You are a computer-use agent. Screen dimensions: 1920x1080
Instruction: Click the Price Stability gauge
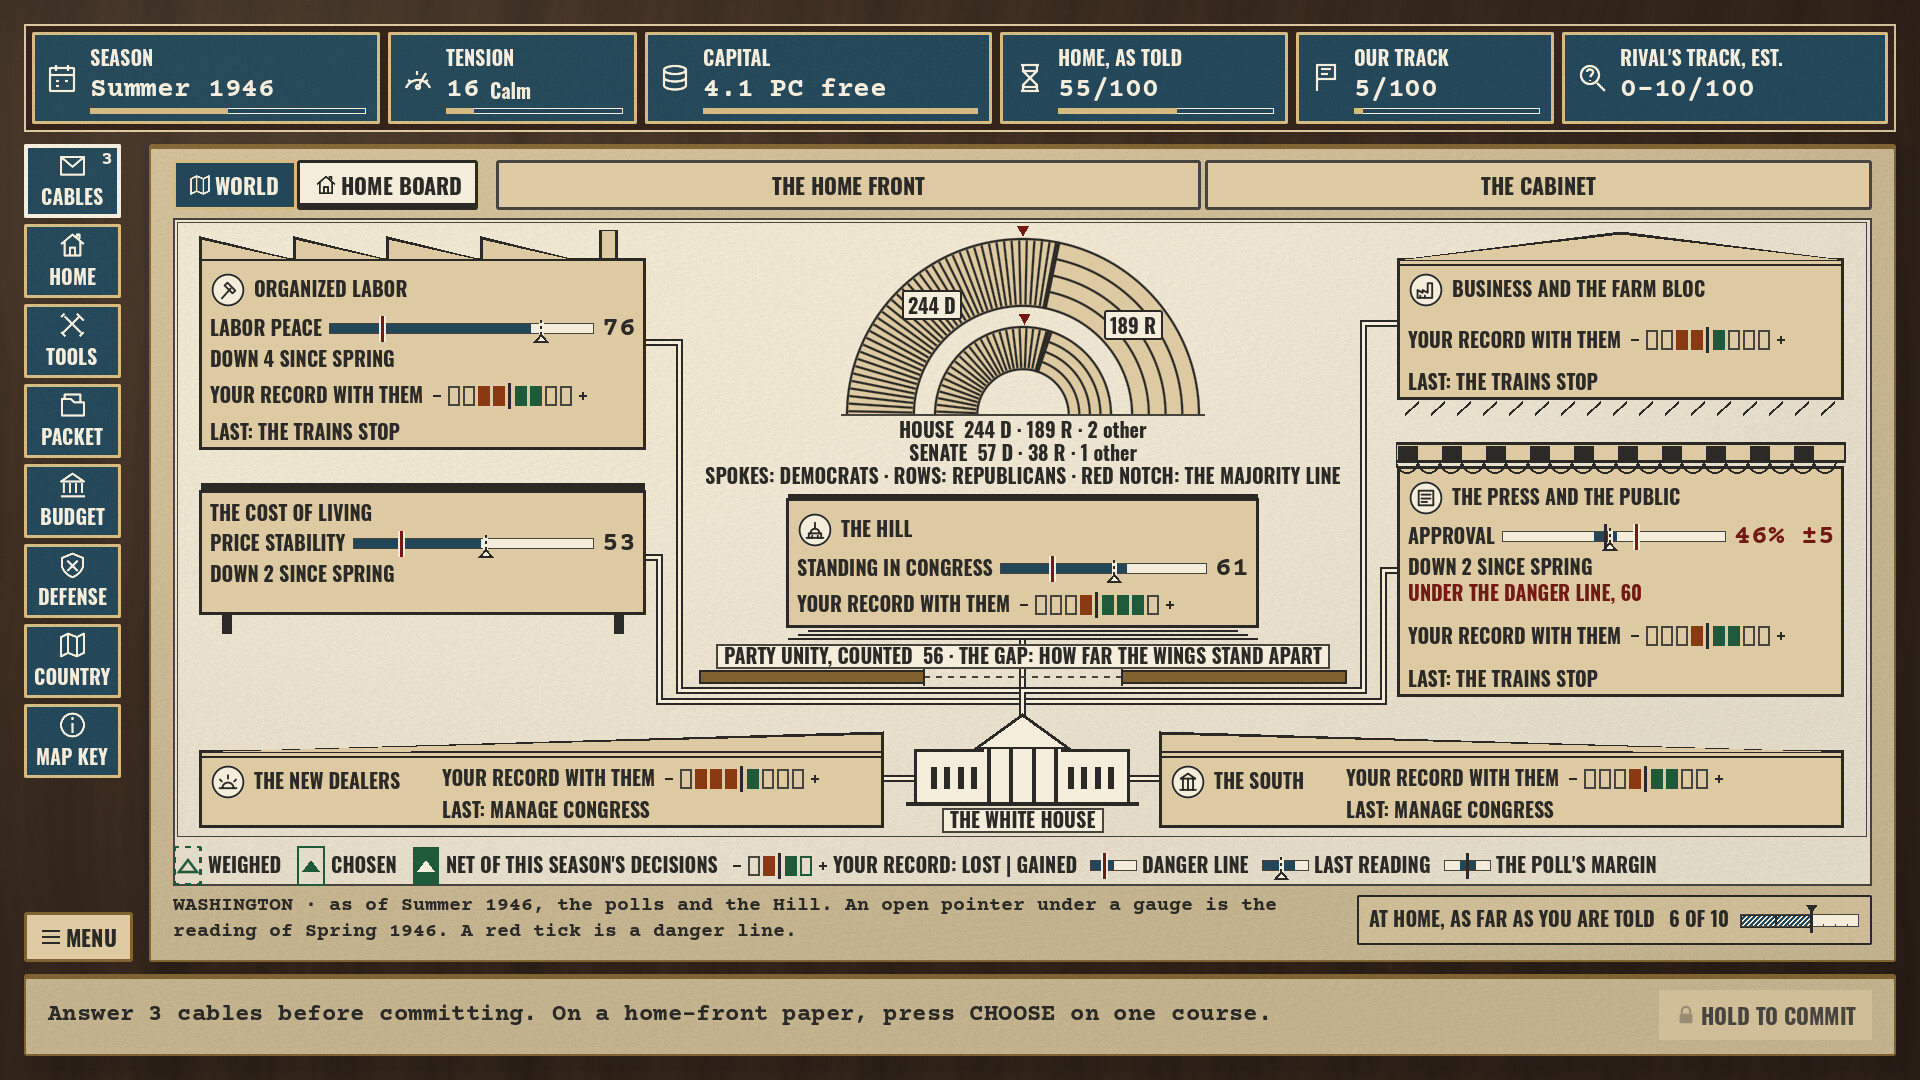click(x=473, y=543)
